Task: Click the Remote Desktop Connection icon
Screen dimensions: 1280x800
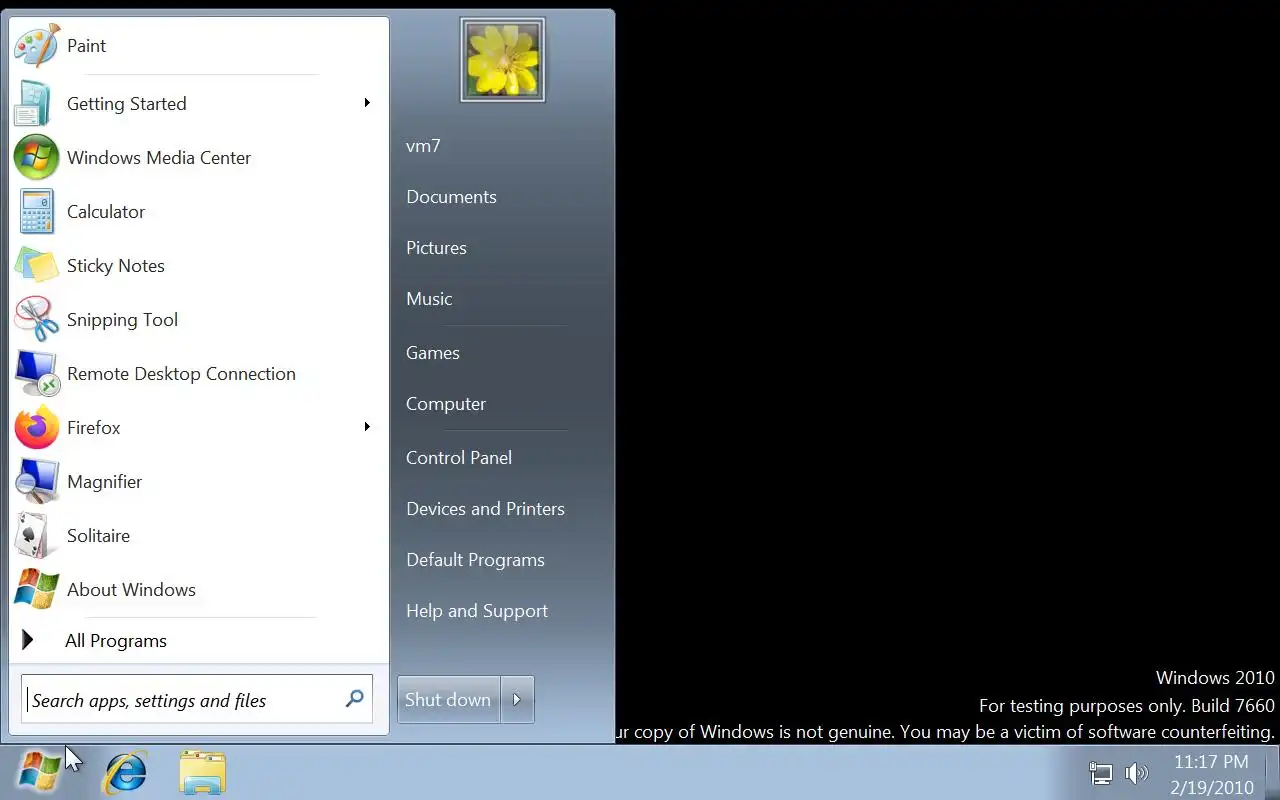Action: [37, 373]
